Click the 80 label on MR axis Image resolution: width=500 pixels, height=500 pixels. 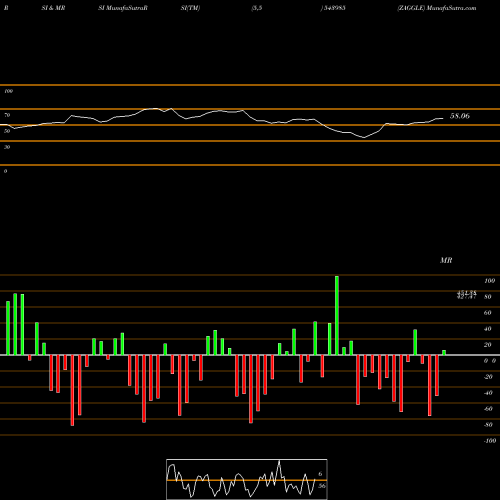[488, 297]
